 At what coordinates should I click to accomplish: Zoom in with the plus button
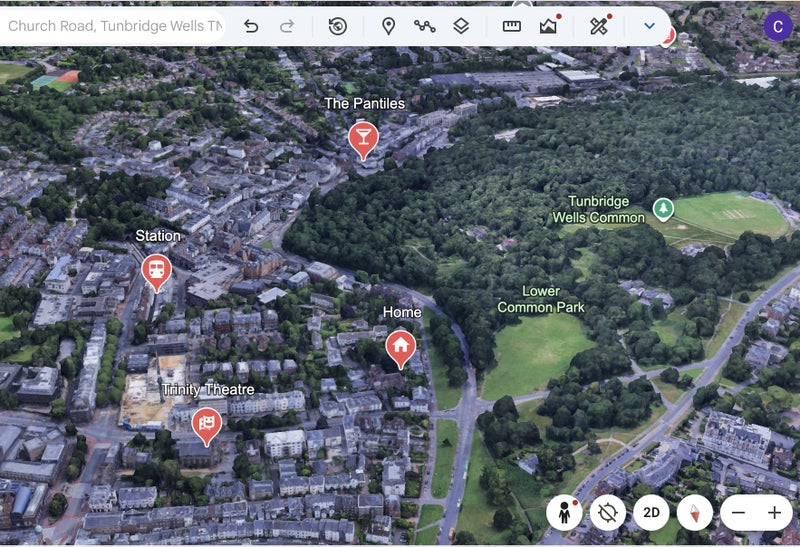[774, 513]
